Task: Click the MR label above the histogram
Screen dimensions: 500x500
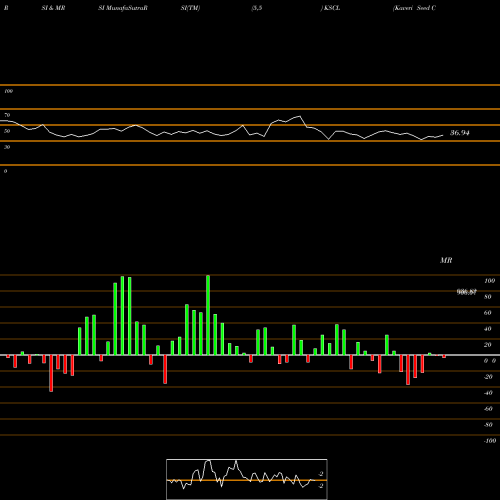Action: 446,260
